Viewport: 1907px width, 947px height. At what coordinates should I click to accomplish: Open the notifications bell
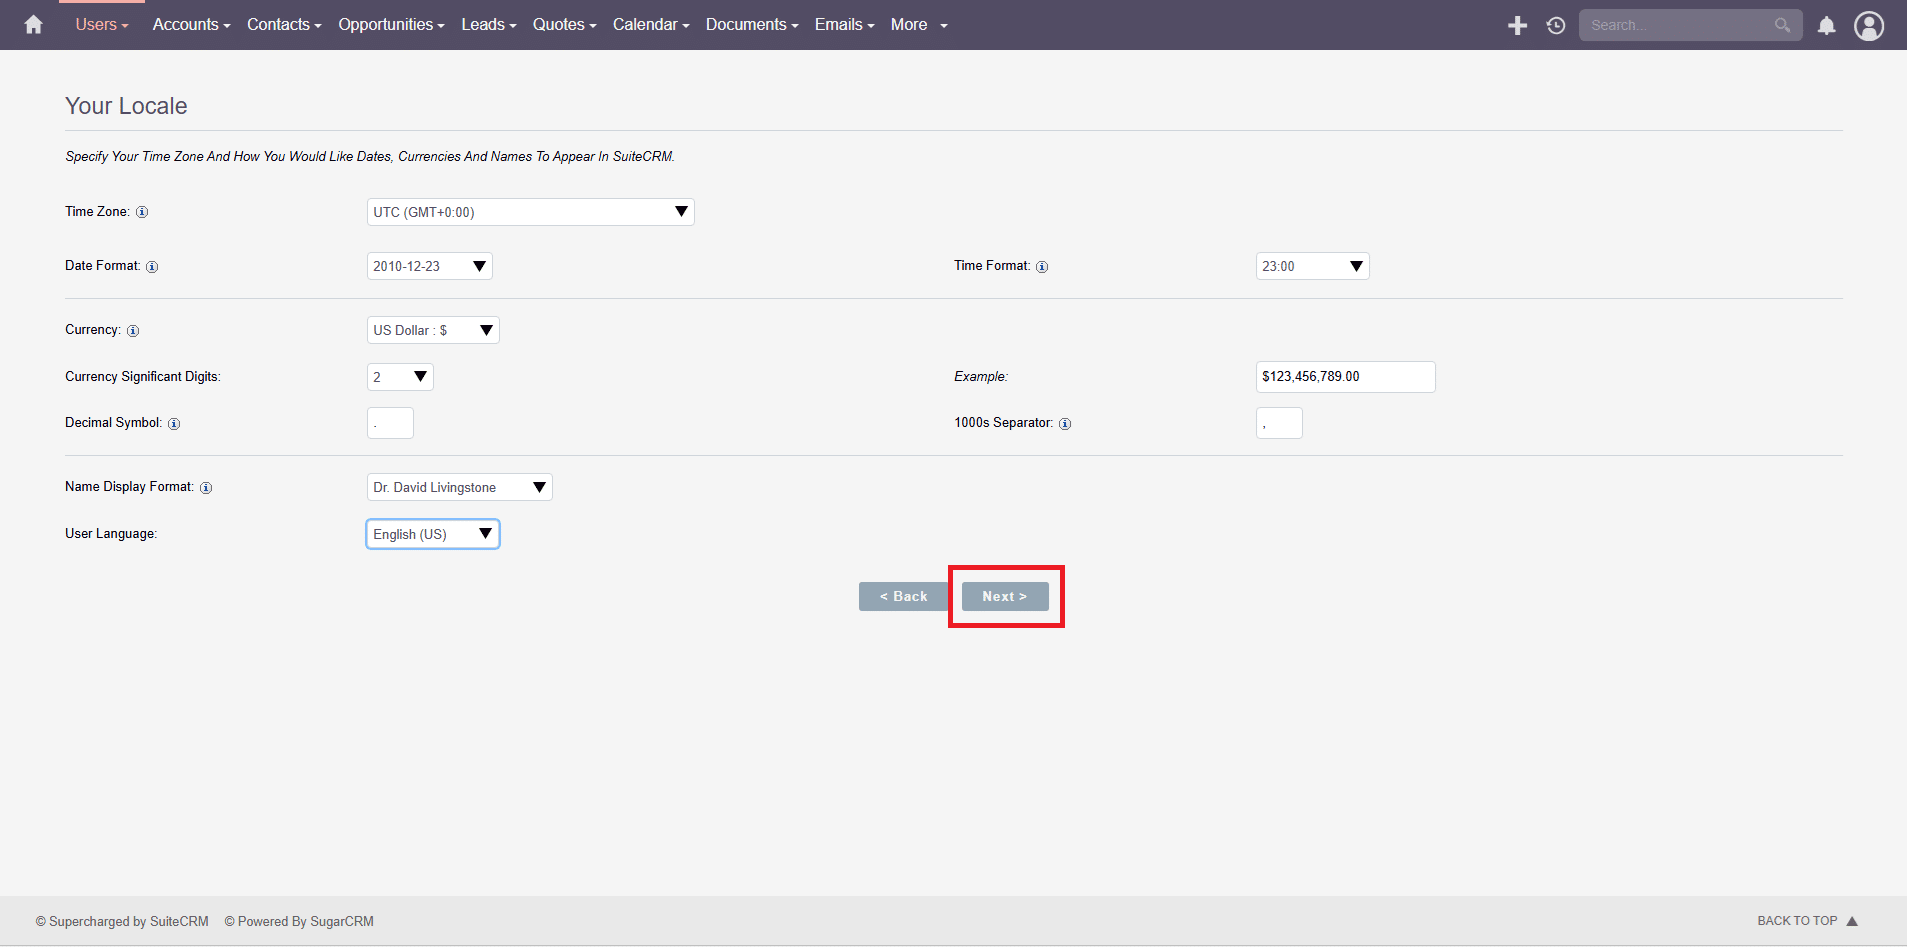[x=1826, y=25]
